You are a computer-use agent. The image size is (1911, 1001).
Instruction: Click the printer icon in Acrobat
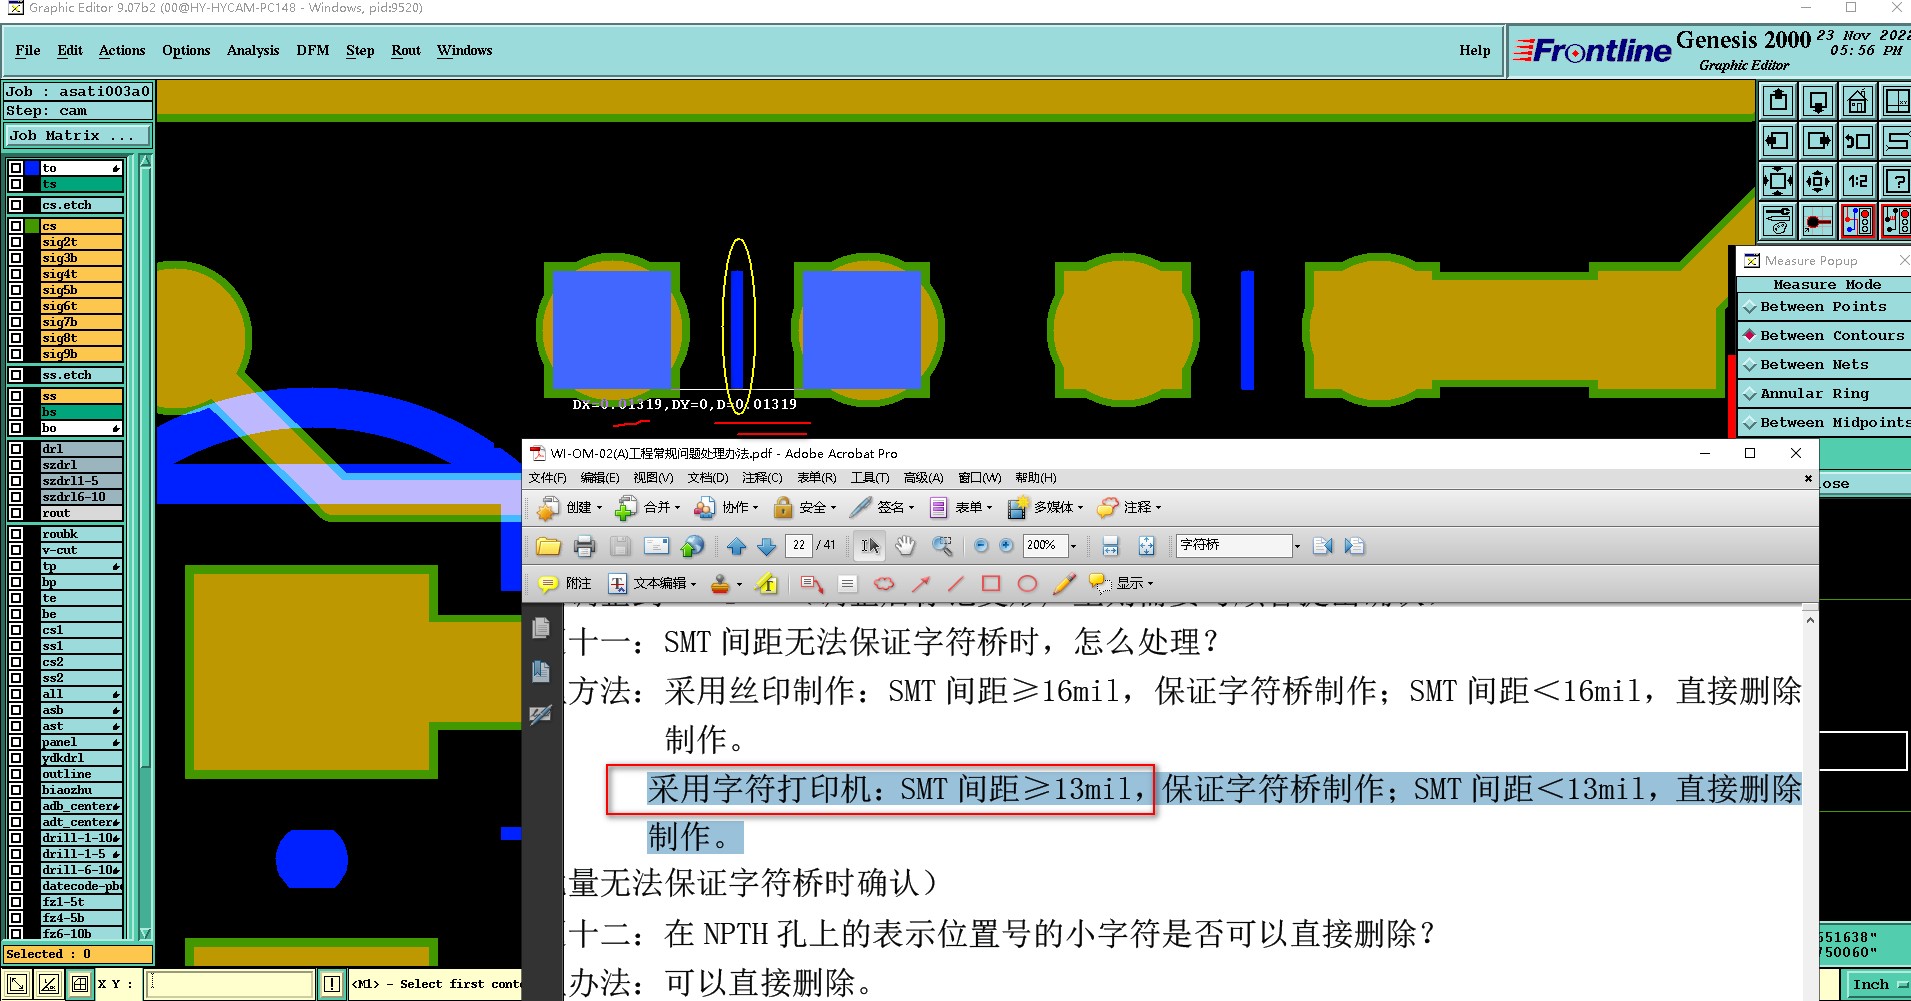point(585,546)
